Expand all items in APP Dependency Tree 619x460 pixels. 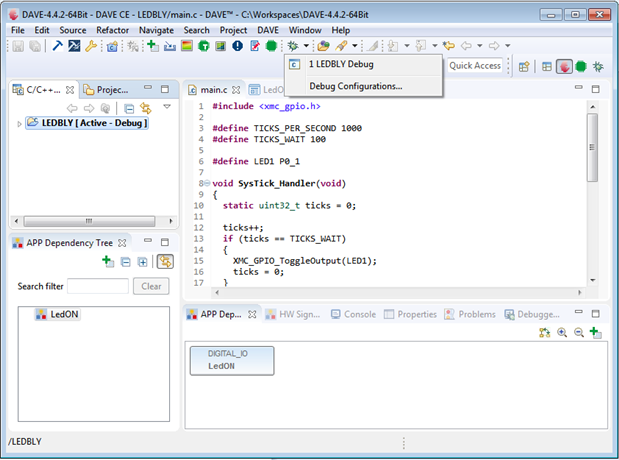(142, 261)
